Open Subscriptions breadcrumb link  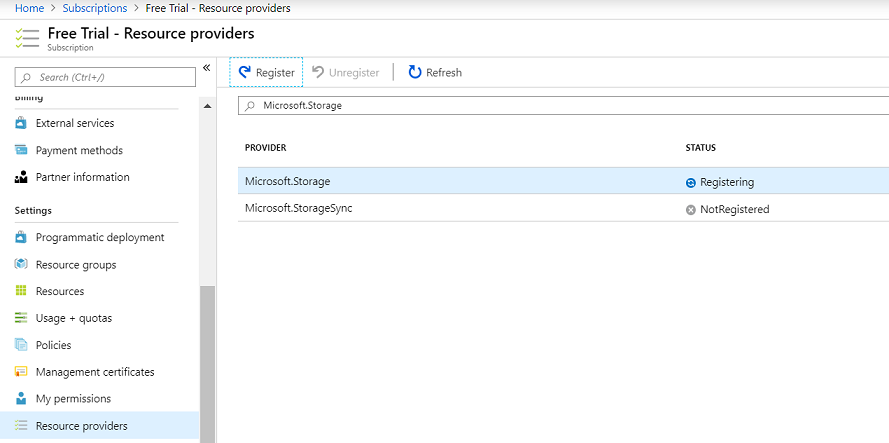pyautogui.click(x=94, y=8)
